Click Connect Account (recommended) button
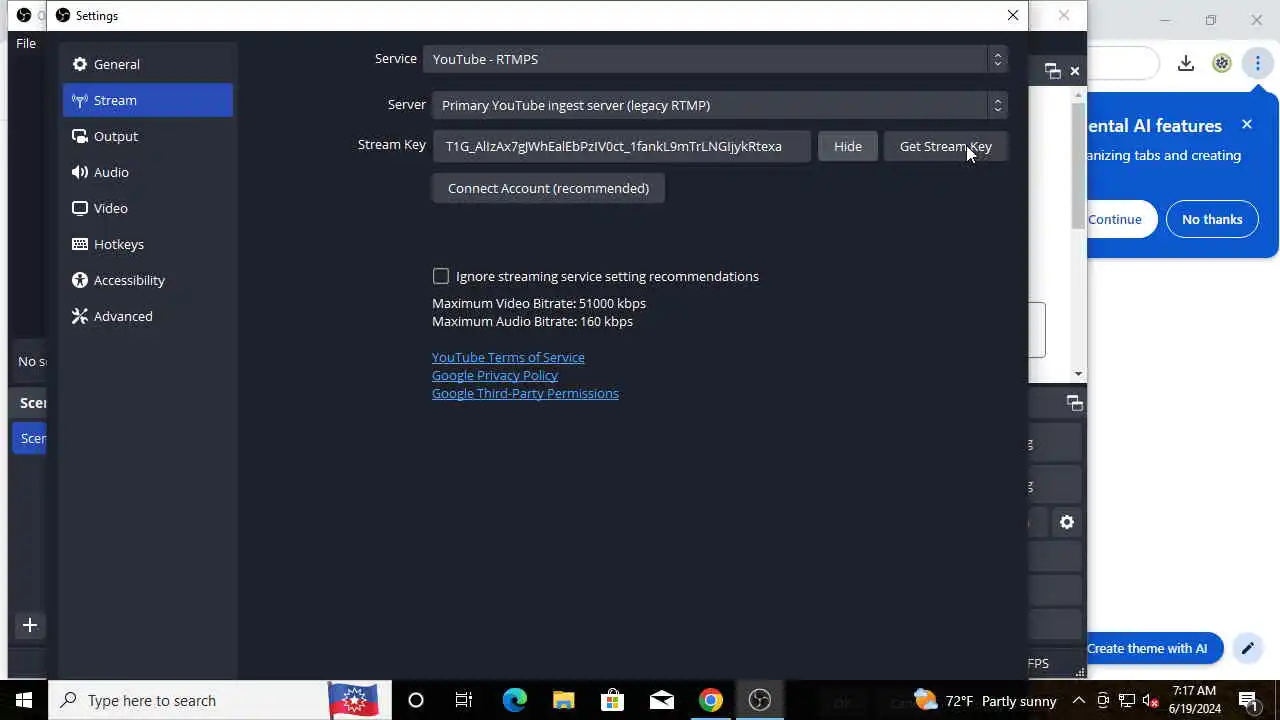This screenshot has height=720, width=1280. tap(548, 188)
